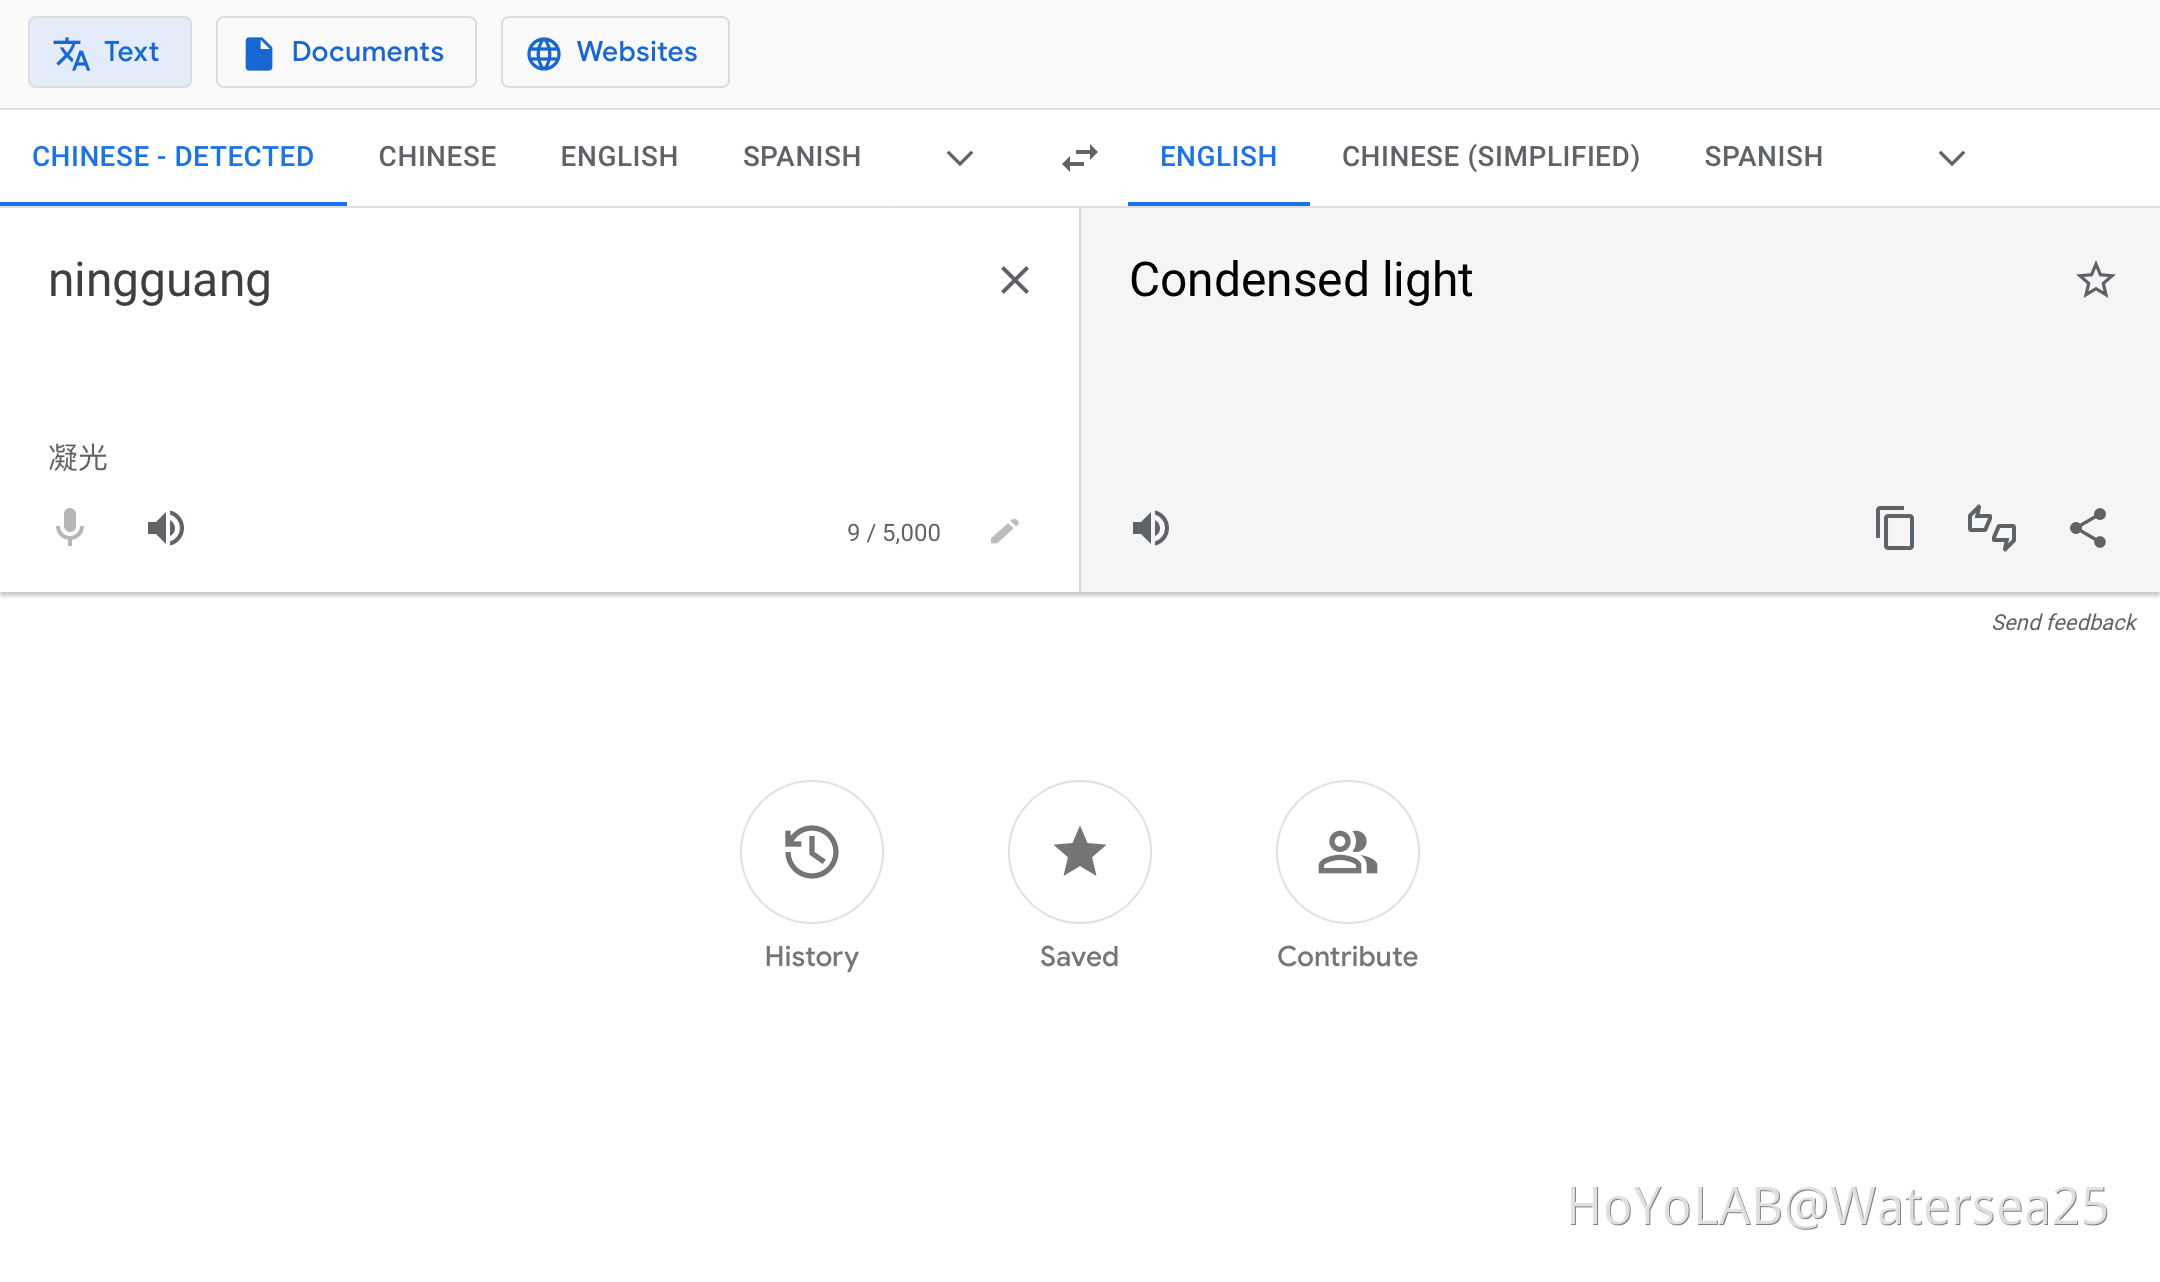
Task: Clear the input text with the X
Action: click(1015, 281)
